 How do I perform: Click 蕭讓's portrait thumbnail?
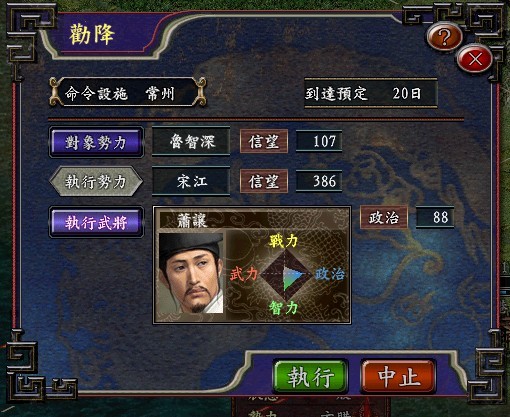[191, 273]
